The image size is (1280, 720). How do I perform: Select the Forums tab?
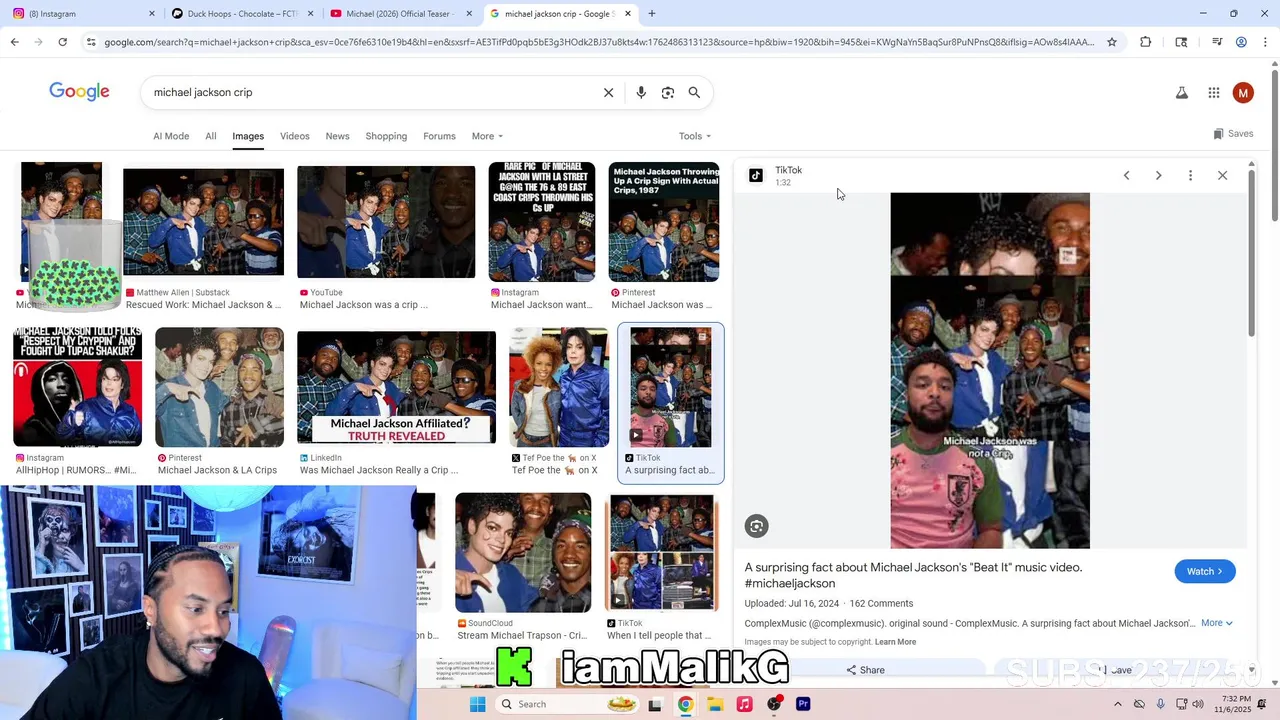click(x=439, y=136)
